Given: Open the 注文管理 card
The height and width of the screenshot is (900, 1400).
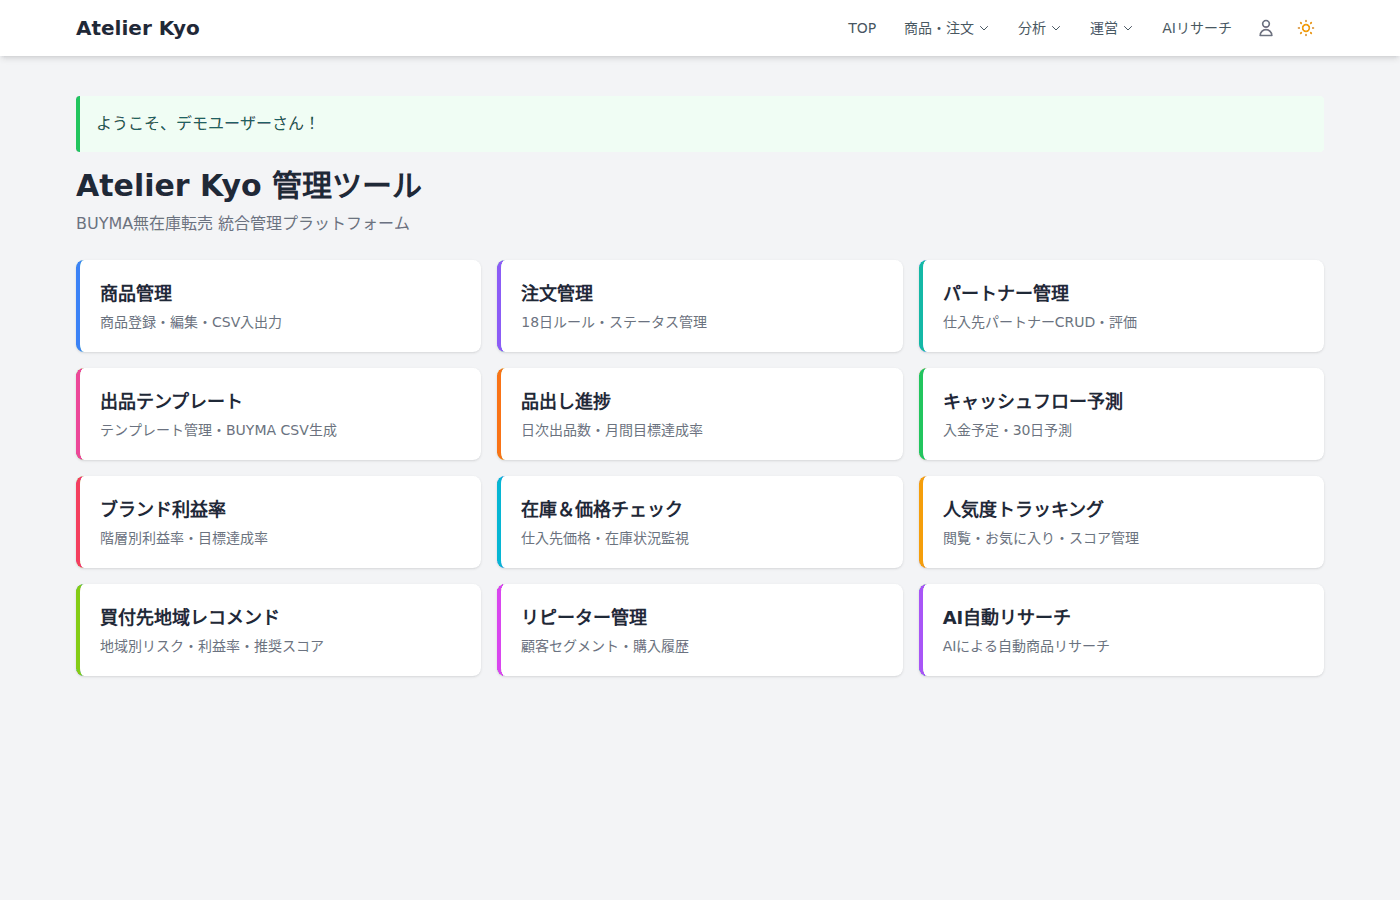Looking at the screenshot, I should click(700, 306).
